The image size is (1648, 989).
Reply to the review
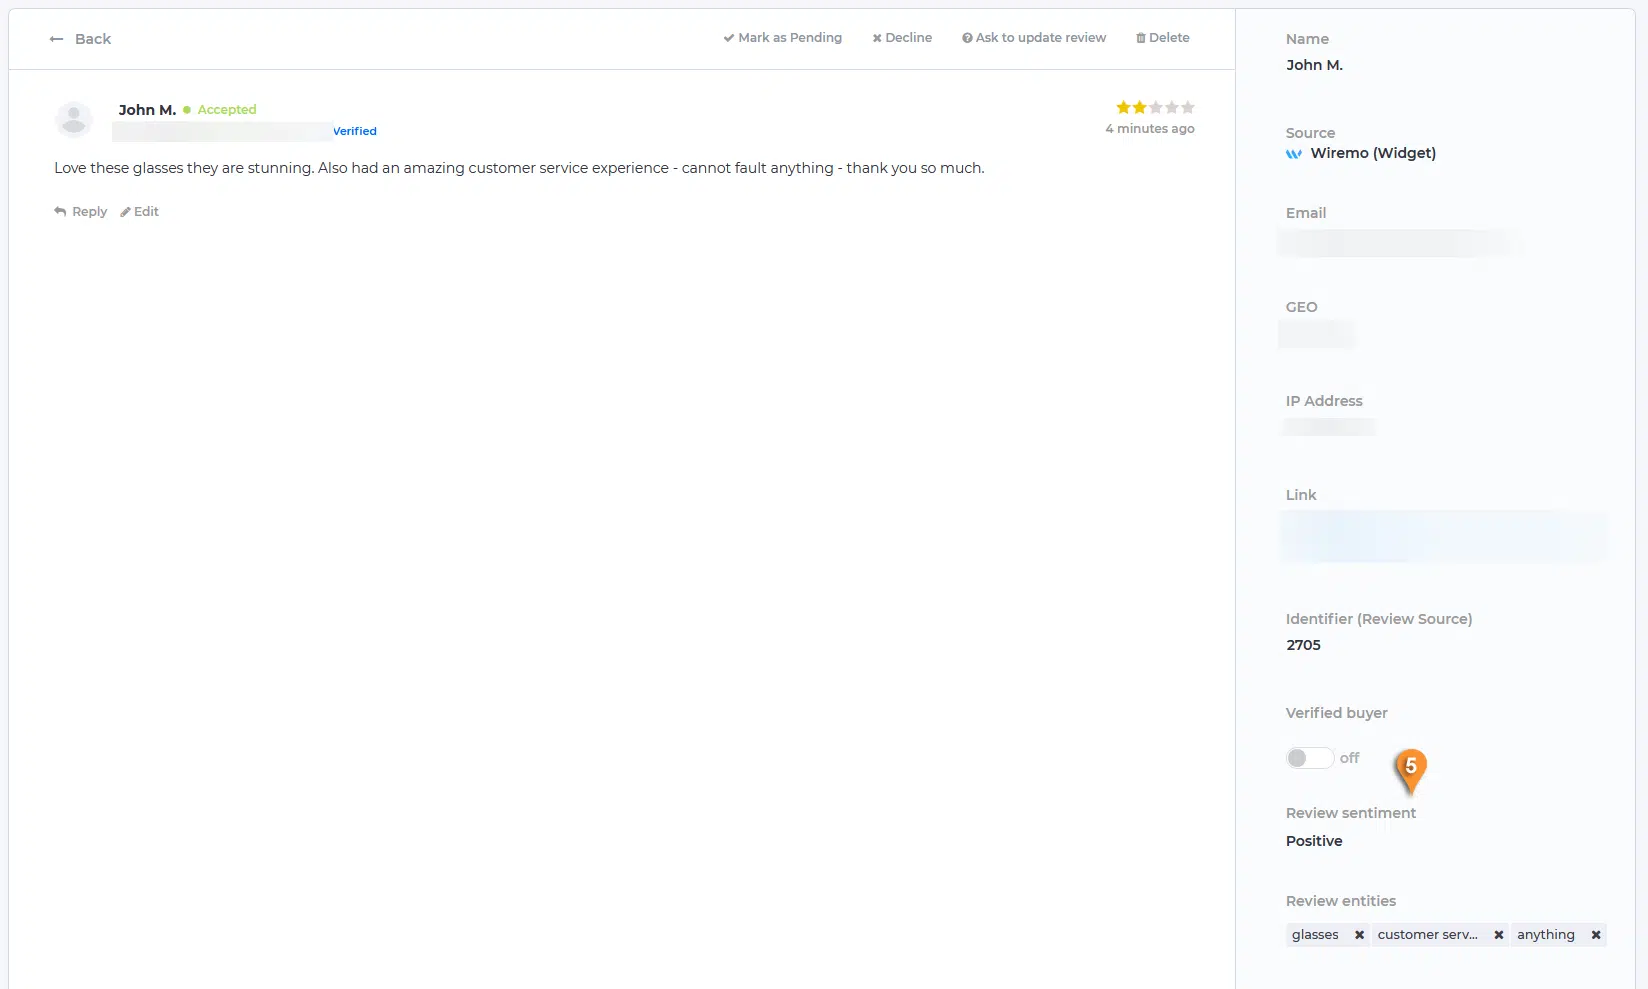click(80, 212)
